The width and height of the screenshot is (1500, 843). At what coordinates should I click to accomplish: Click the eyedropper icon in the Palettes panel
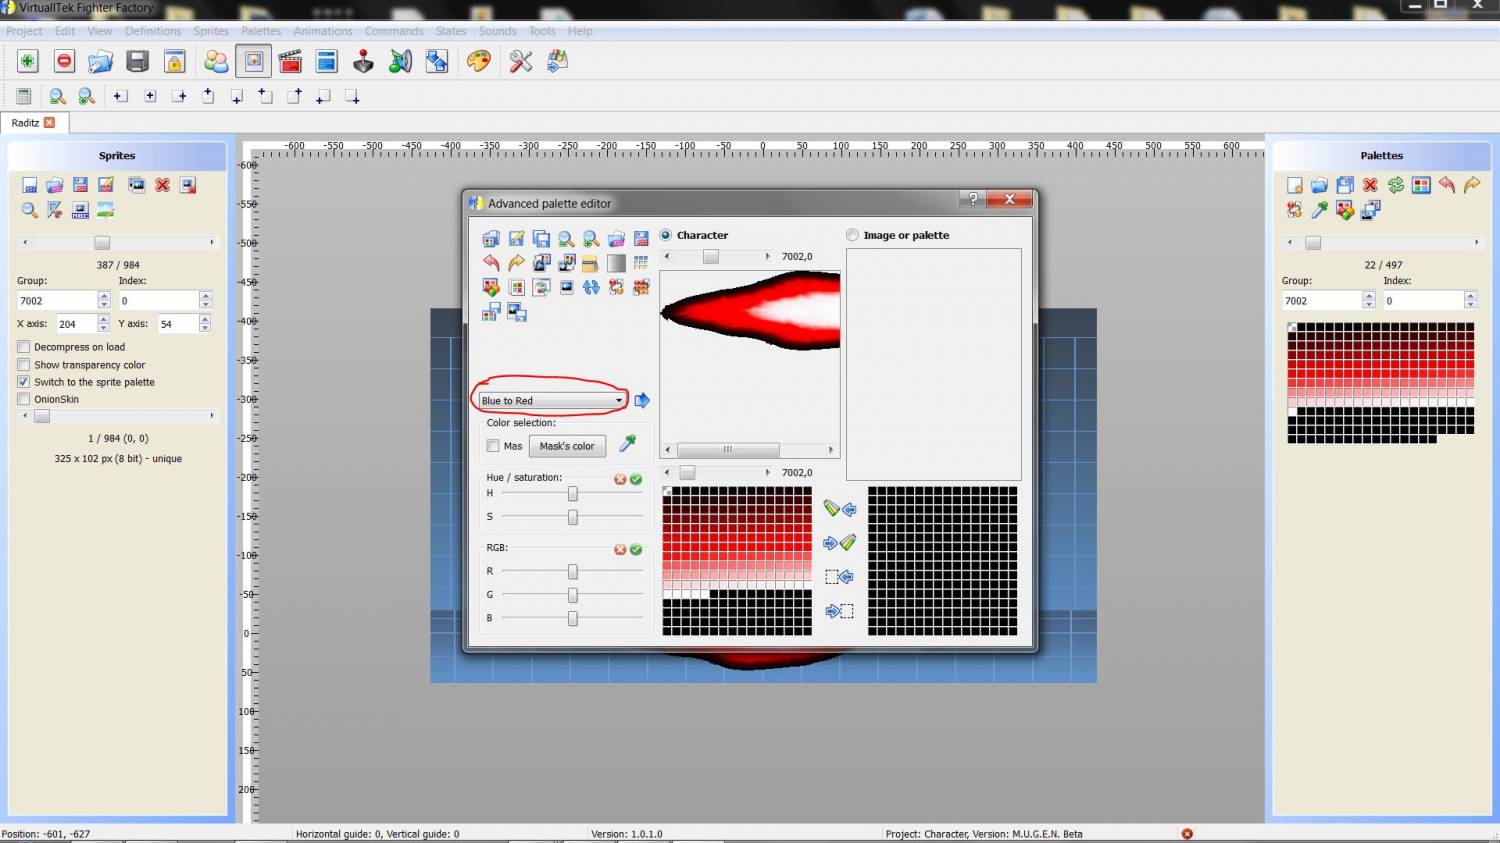pos(1320,210)
